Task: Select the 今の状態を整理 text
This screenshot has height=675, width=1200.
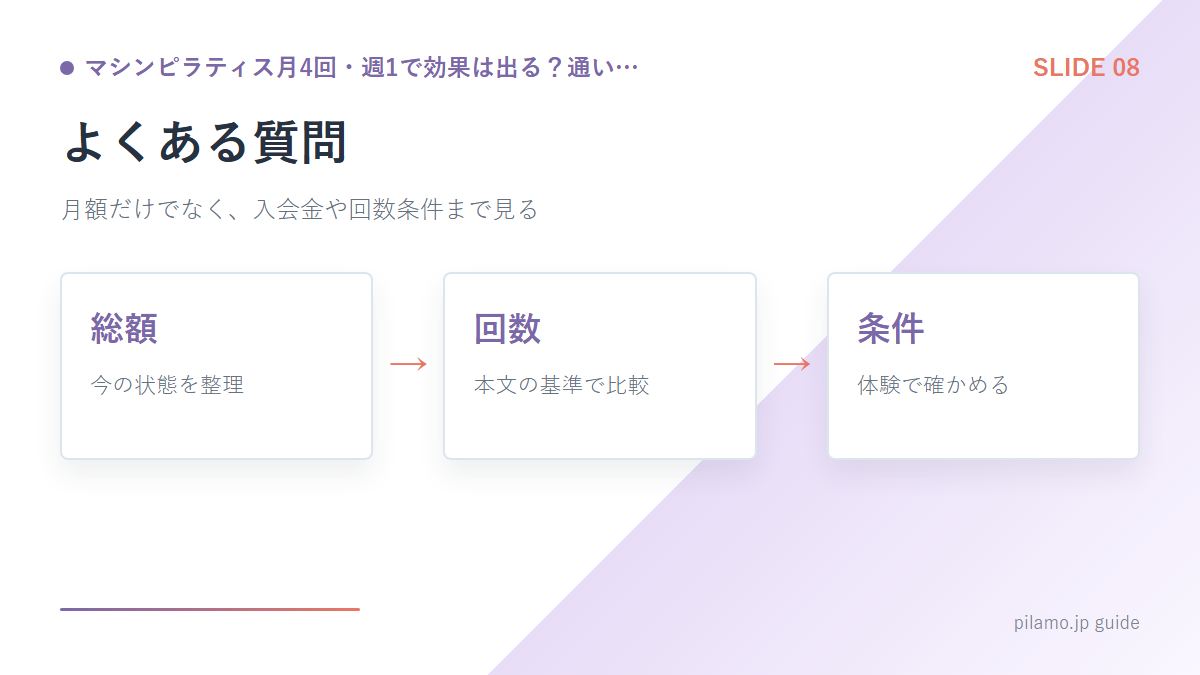Action: (167, 385)
